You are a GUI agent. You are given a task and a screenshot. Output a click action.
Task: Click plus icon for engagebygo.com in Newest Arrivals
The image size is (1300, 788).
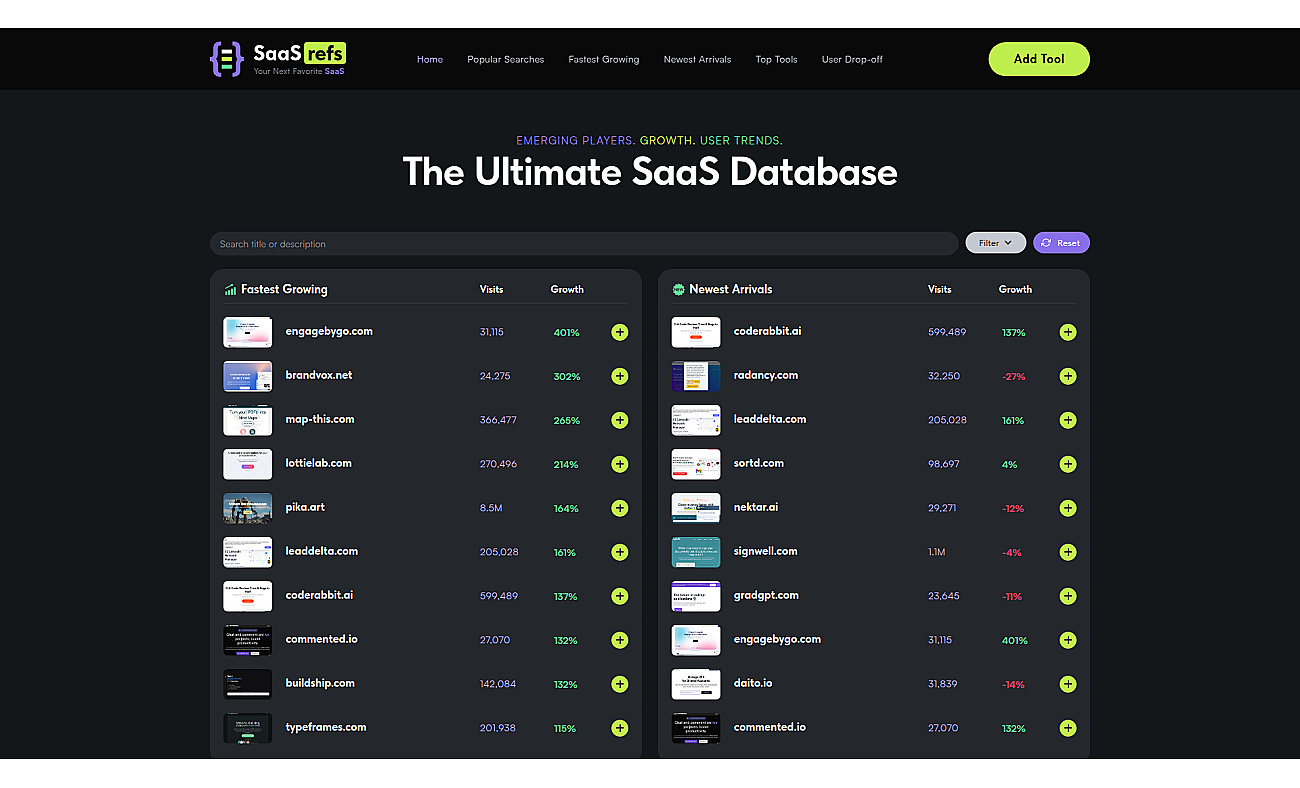(1068, 640)
